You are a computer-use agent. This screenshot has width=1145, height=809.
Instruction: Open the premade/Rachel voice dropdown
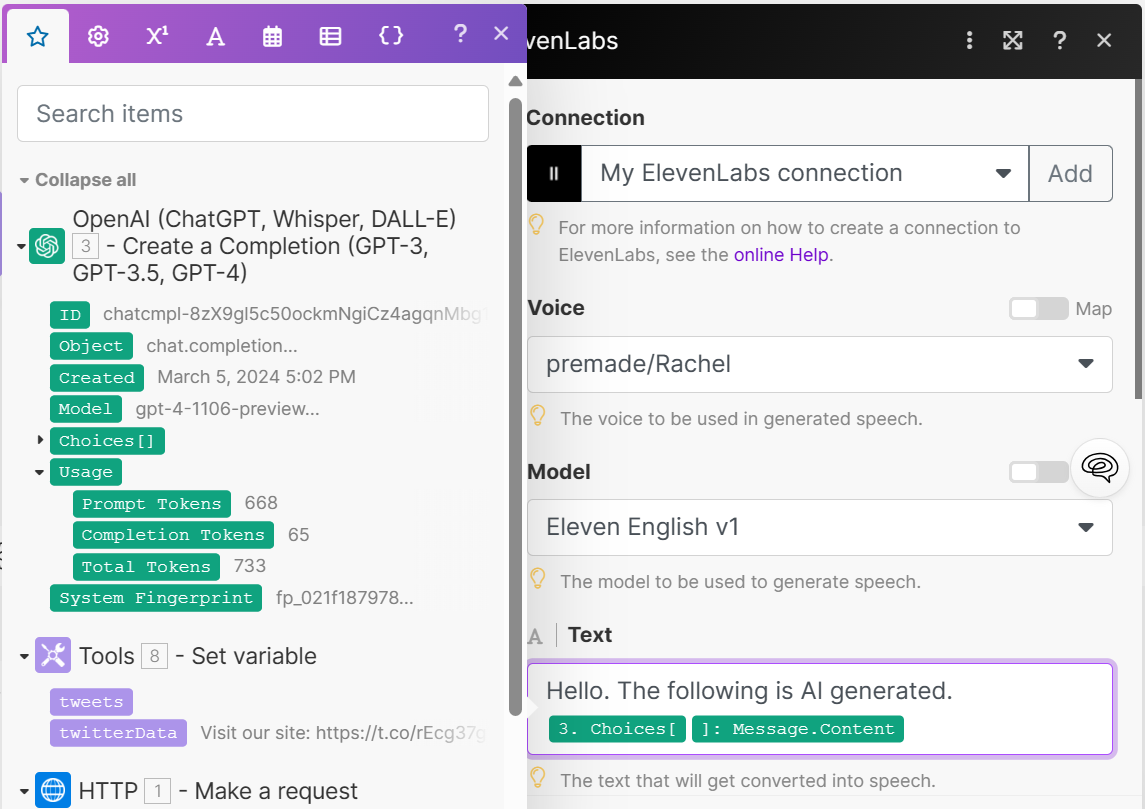(819, 364)
